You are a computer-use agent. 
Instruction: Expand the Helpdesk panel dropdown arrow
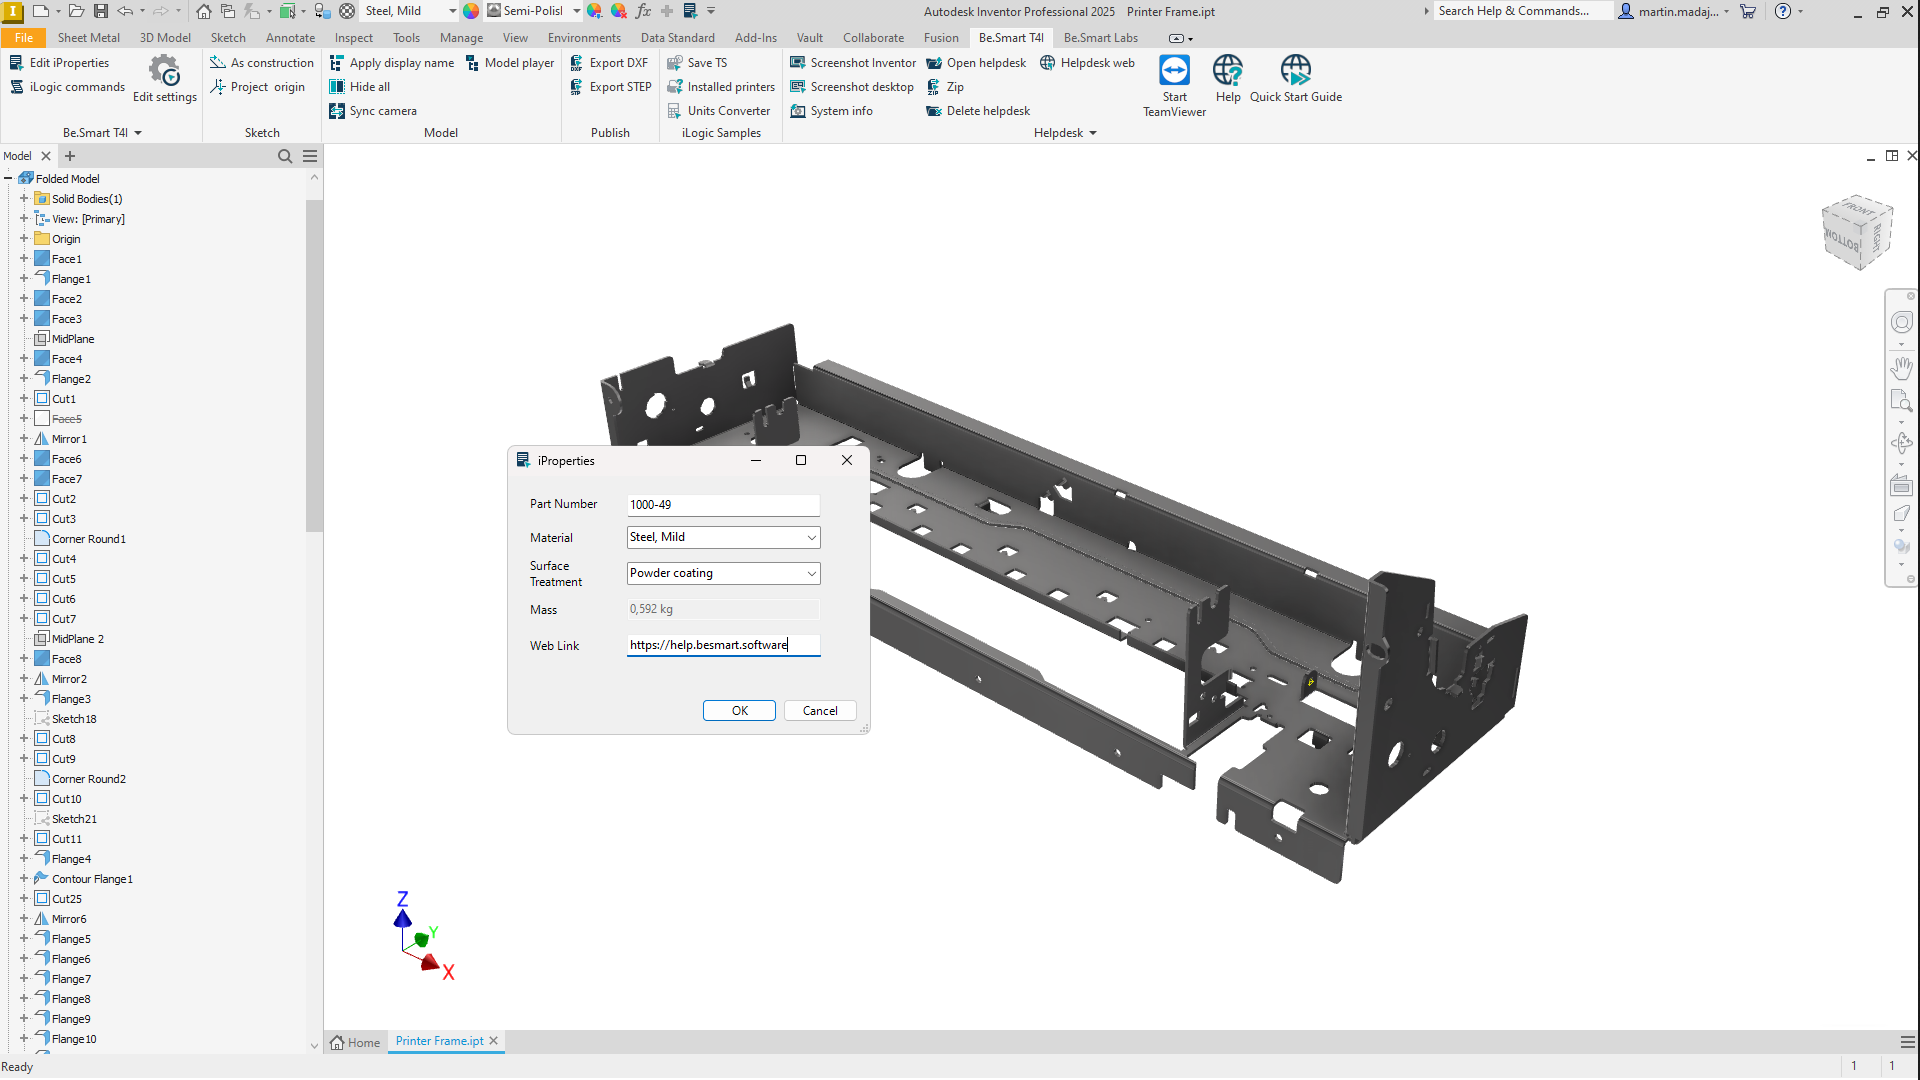coord(1093,133)
